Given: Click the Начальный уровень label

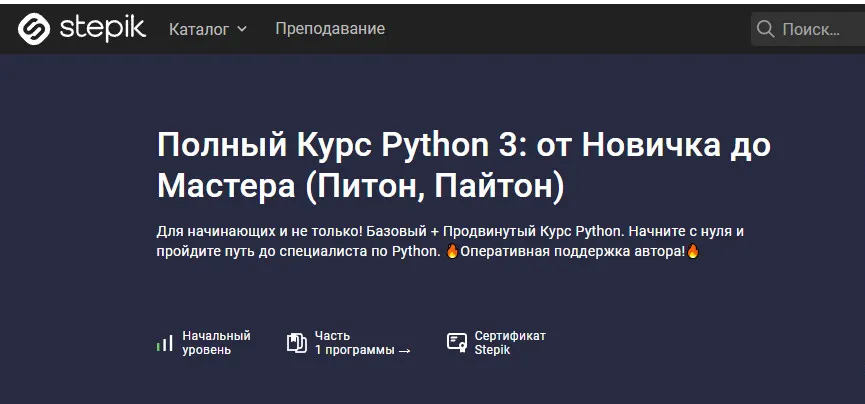Looking at the screenshot, I should pyautogui.click(x=216, y=343).
